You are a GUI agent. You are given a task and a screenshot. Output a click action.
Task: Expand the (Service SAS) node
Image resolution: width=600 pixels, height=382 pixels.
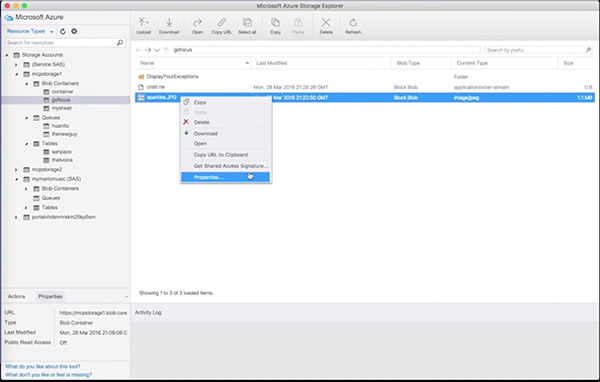click(16, 65)
